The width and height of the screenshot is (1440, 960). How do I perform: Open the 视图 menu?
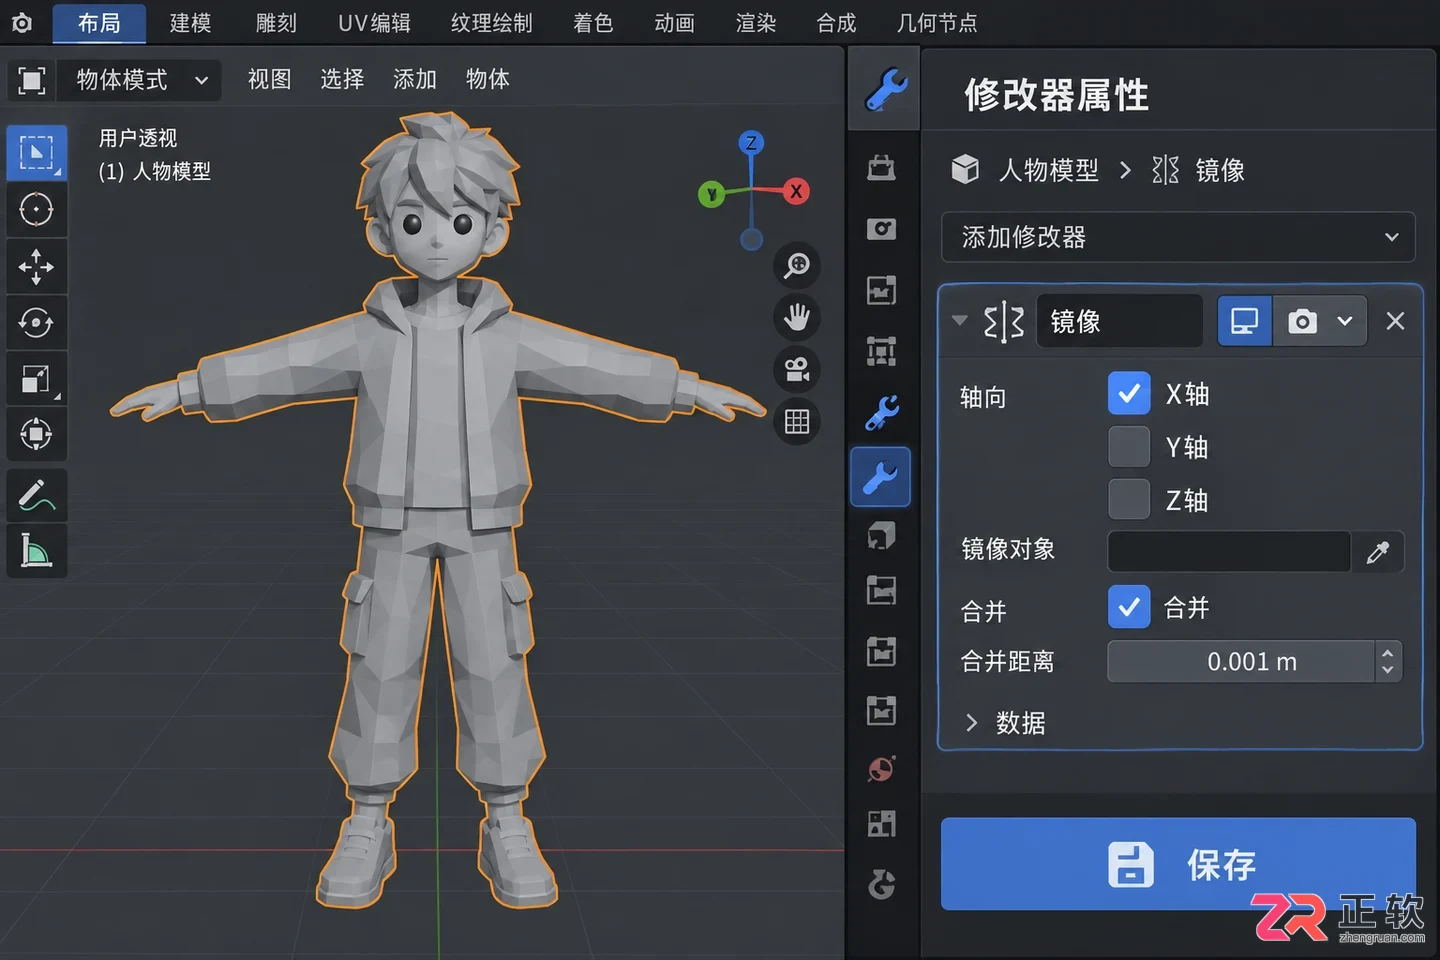pyautogui.click(x=269, y=79)
